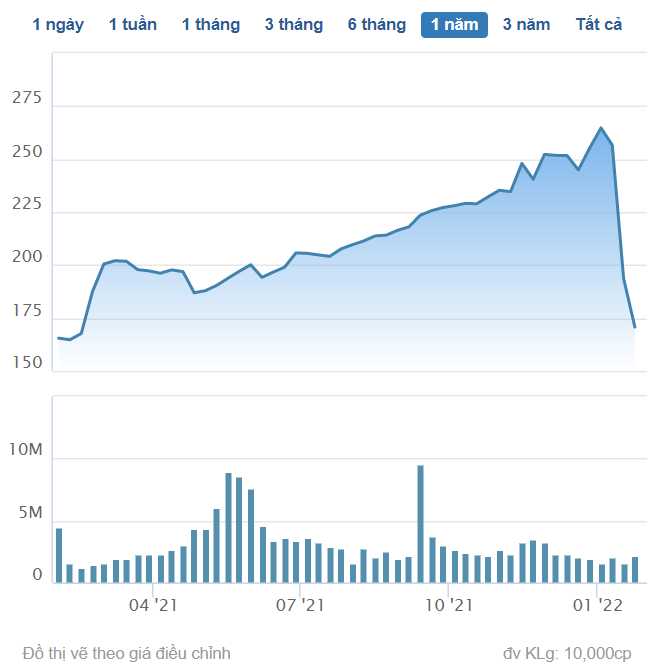Click the final point of the price line
664x664 pixels.
(635, 327)
